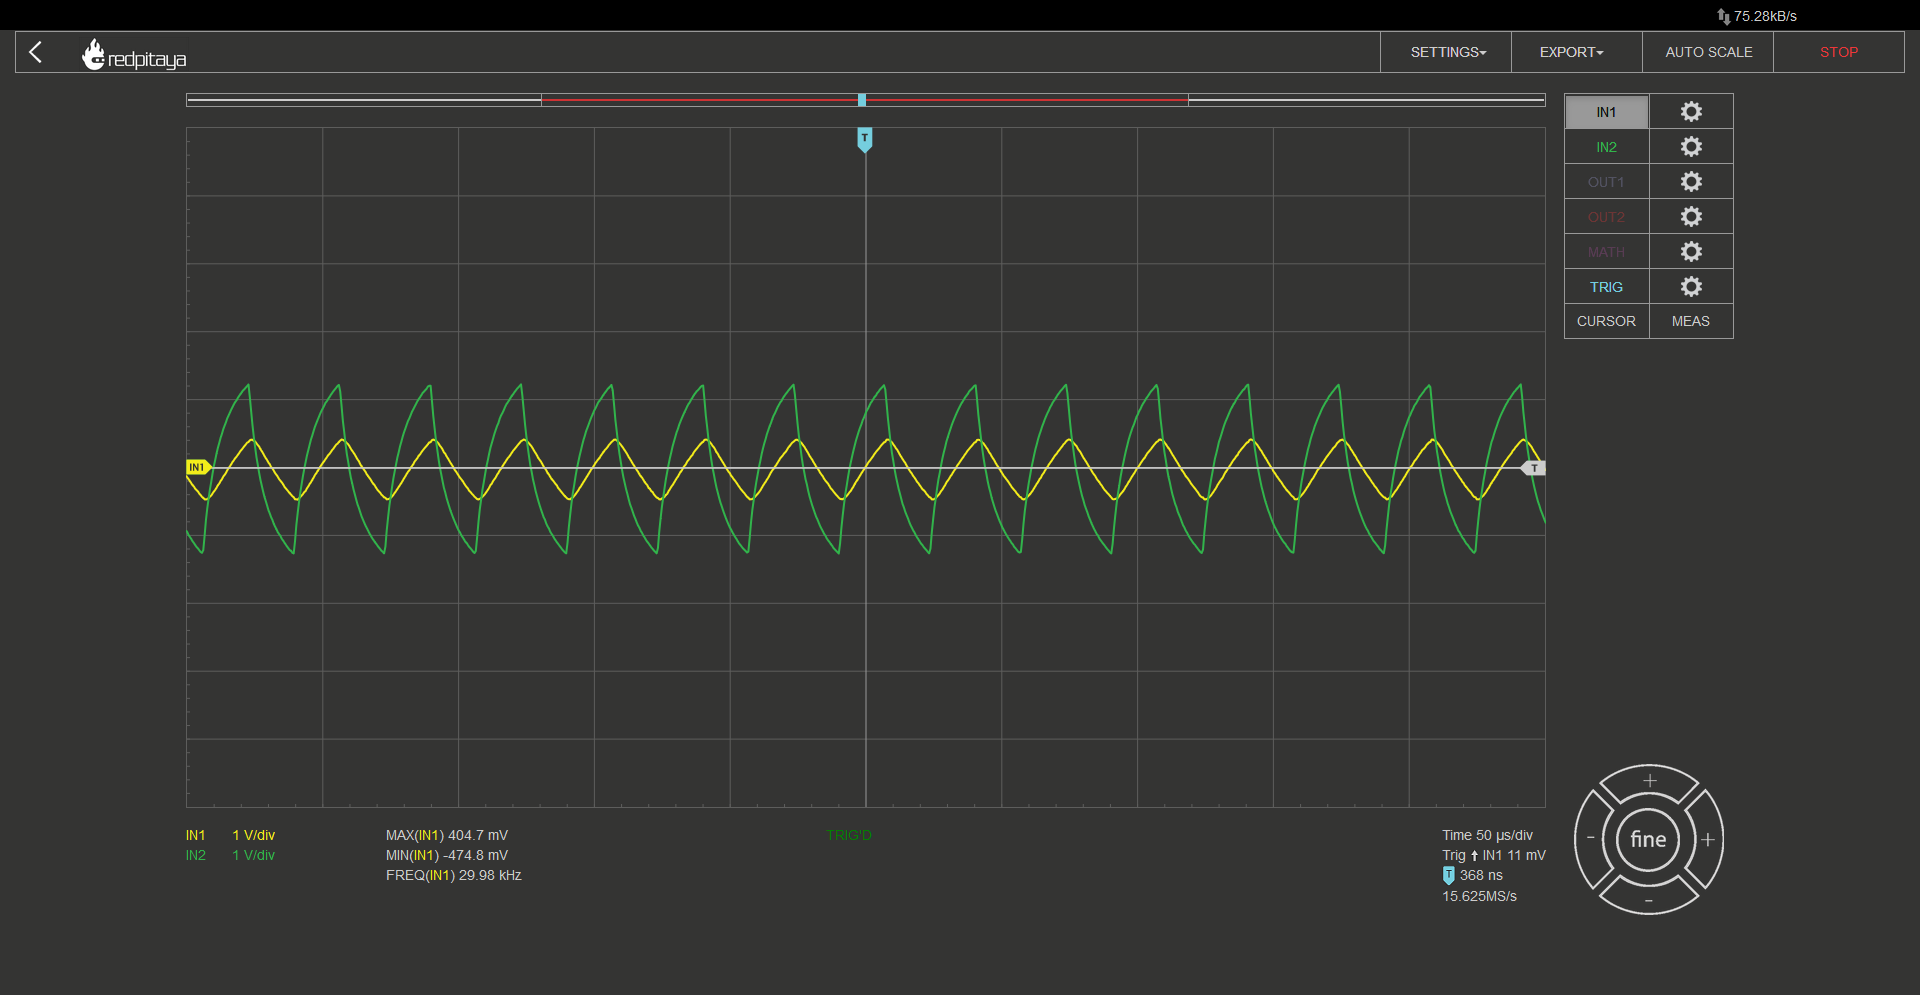Screen dimensions: 1920x995
Task: Open MATH gear settings
Action: tap(1691, 252)
